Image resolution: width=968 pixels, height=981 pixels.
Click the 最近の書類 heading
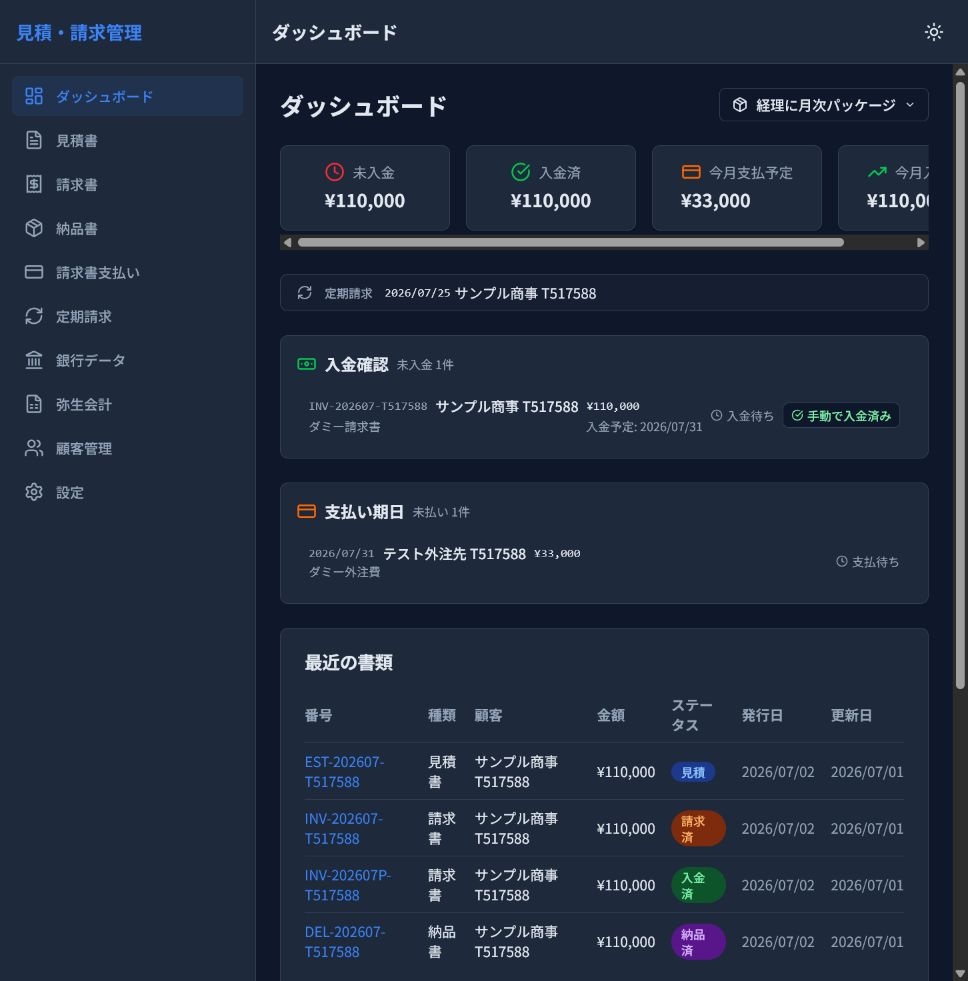[x=349, y=663]
